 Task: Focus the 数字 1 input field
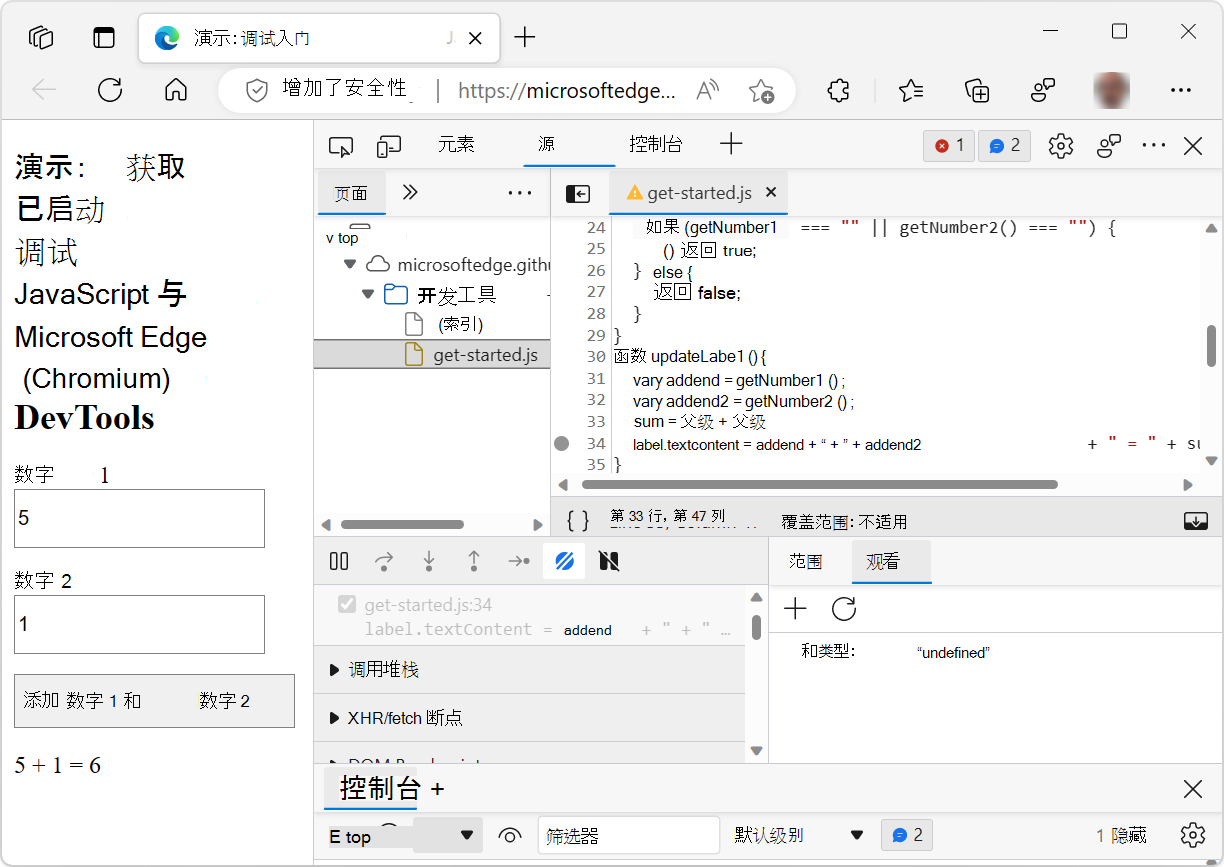pos(139,518)
